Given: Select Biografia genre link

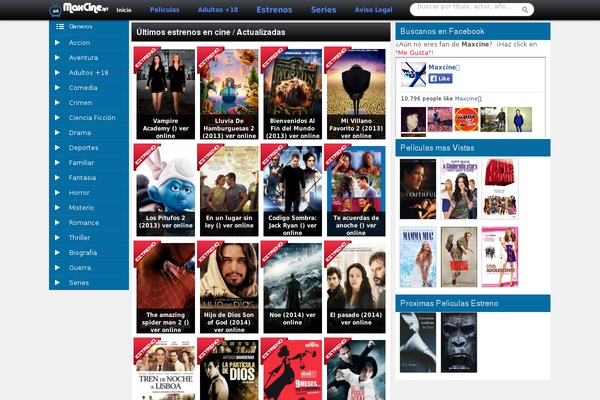Looking at the screenshot, I should pos(83,253).
